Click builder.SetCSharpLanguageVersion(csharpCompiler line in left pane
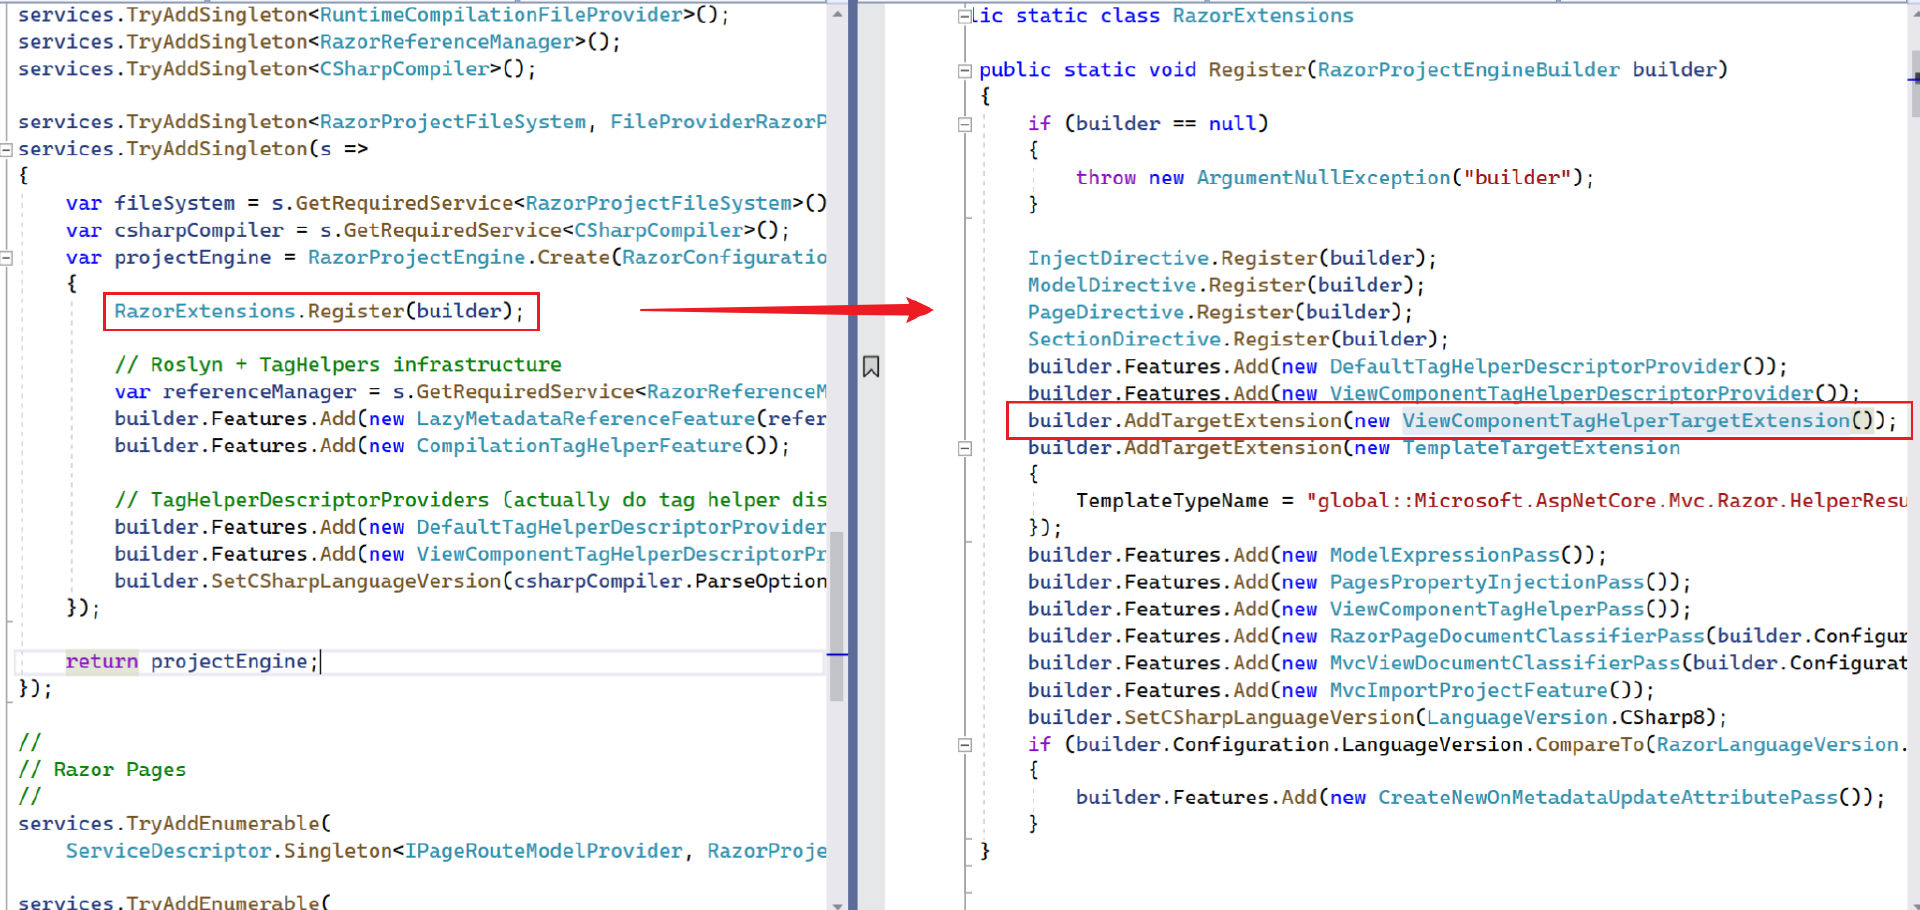 click(470, 581)
